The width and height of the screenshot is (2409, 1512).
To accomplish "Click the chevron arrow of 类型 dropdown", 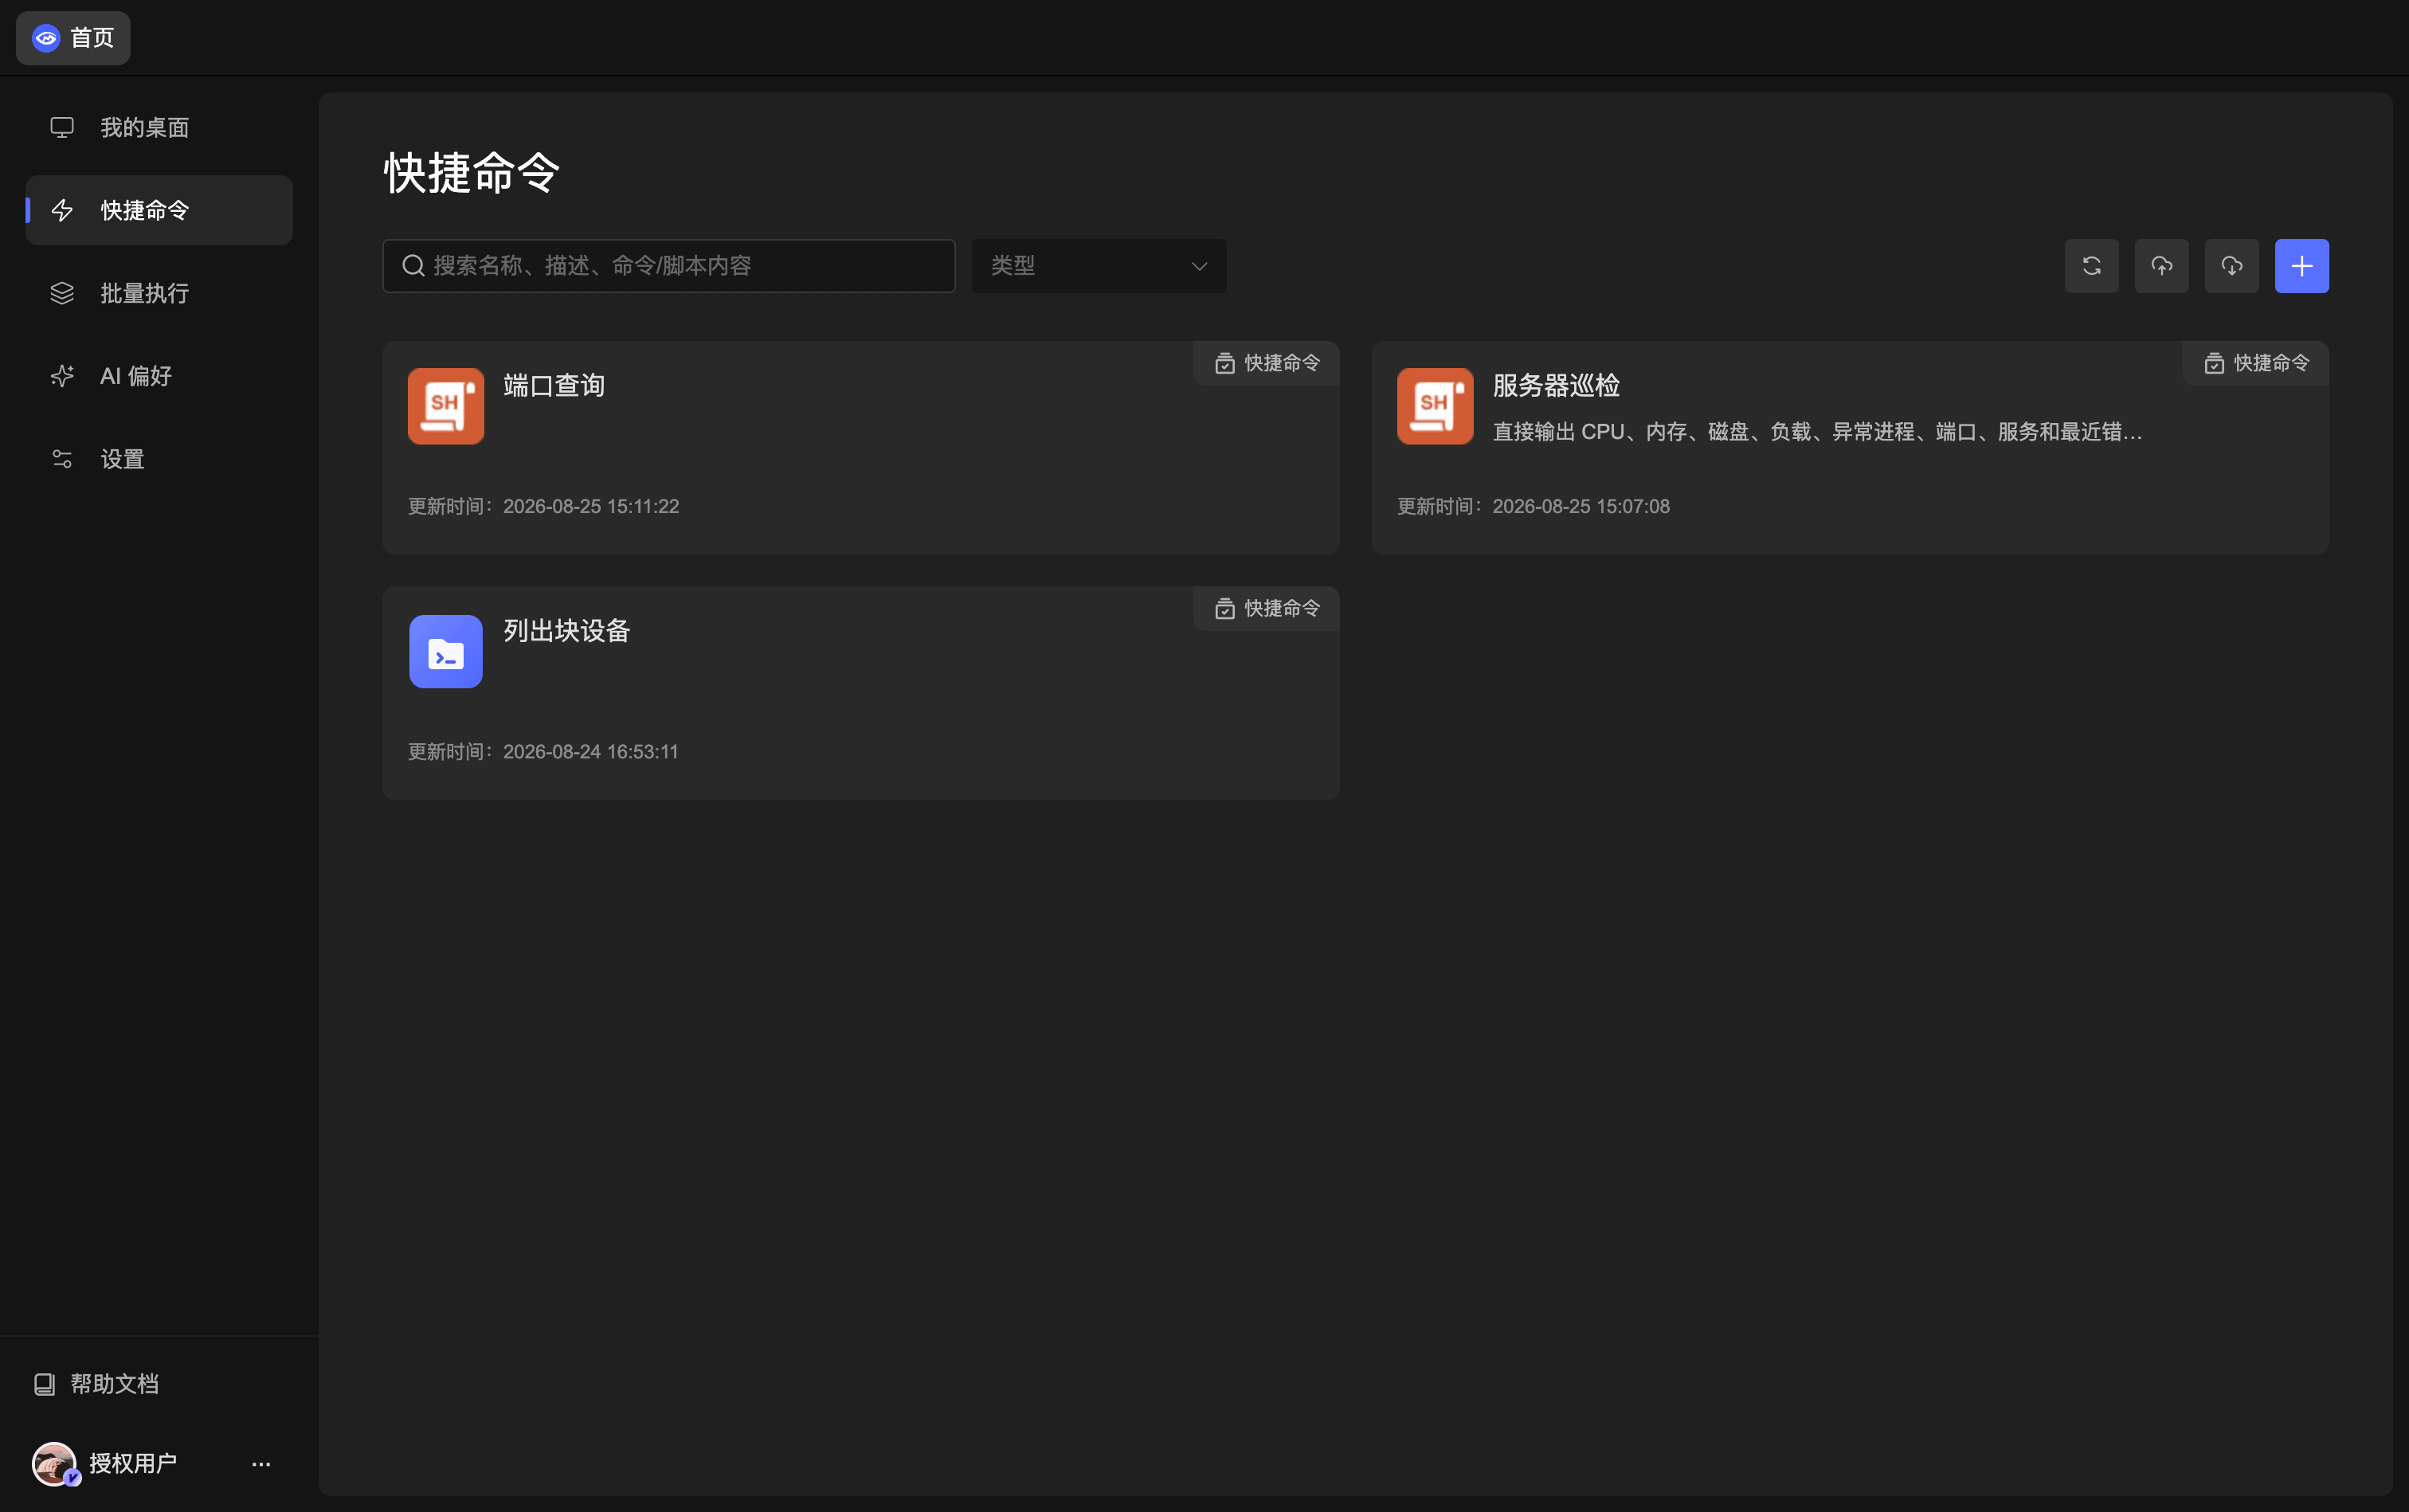I will pos(1199,267).
